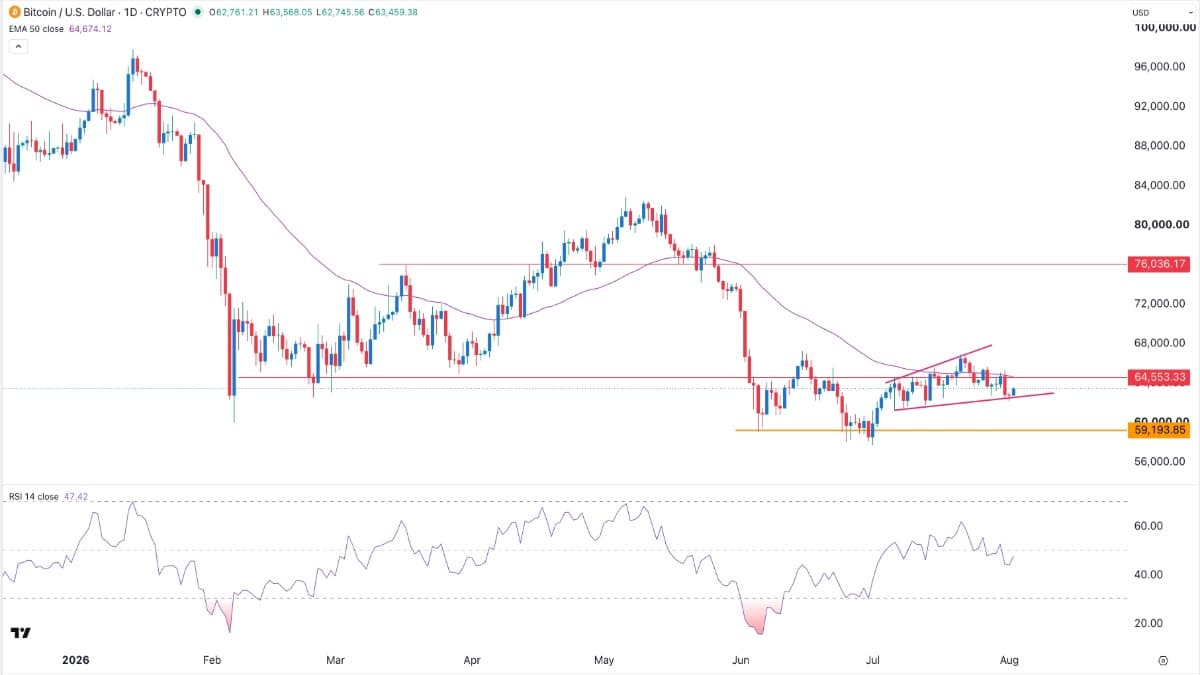Click the RSI 20.00 axis label
Image resolution: width=1200 pixels, height=675 pixels.
tap(1148, 623)
